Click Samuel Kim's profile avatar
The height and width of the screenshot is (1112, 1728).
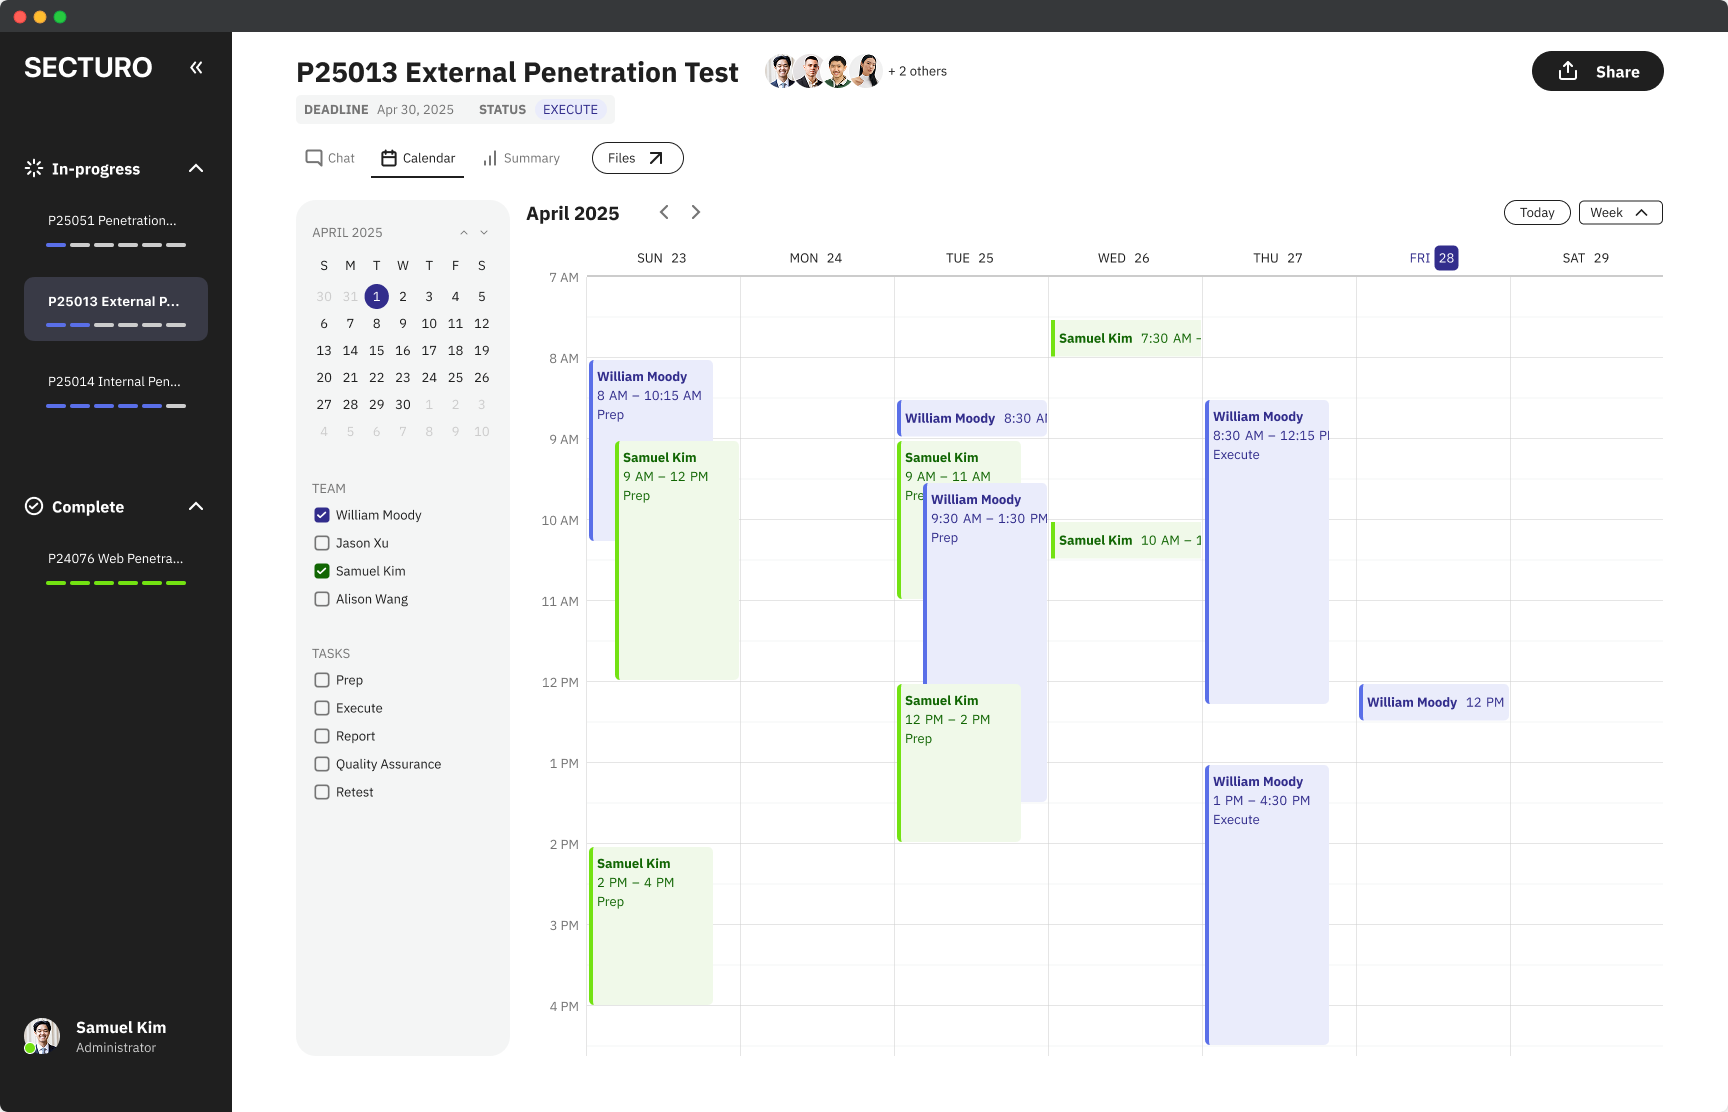(x=42, y=1036)
